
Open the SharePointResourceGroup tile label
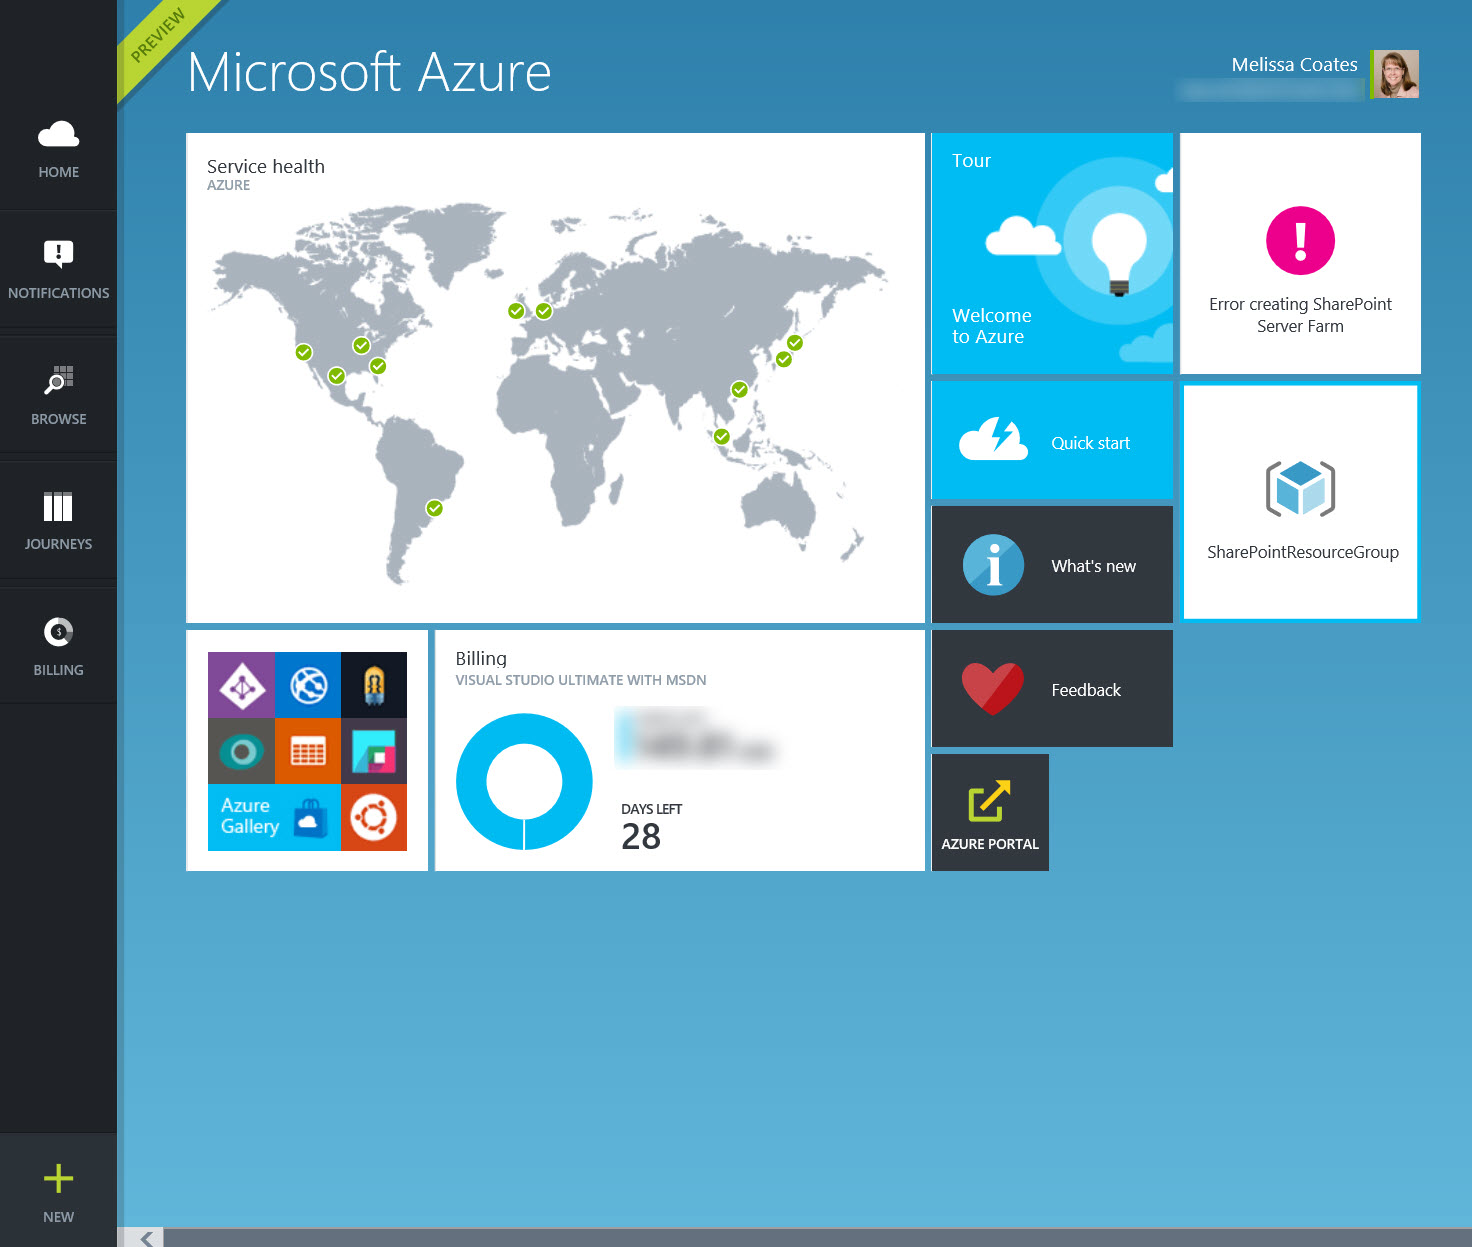pyautogui.click(x=1302, y=552)
